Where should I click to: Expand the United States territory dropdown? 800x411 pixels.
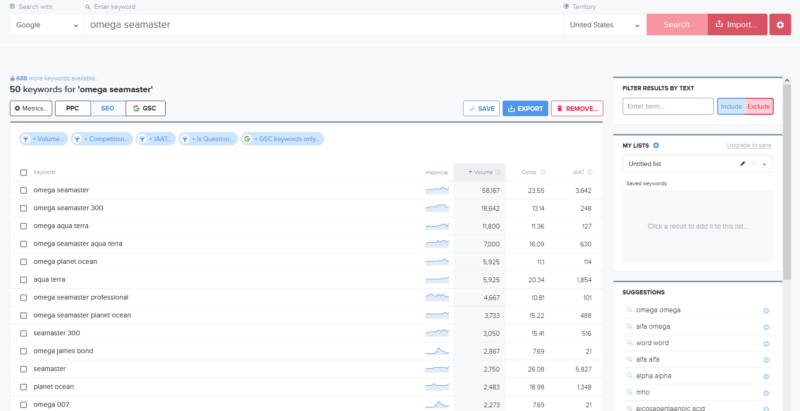click(x=603, y=24)
